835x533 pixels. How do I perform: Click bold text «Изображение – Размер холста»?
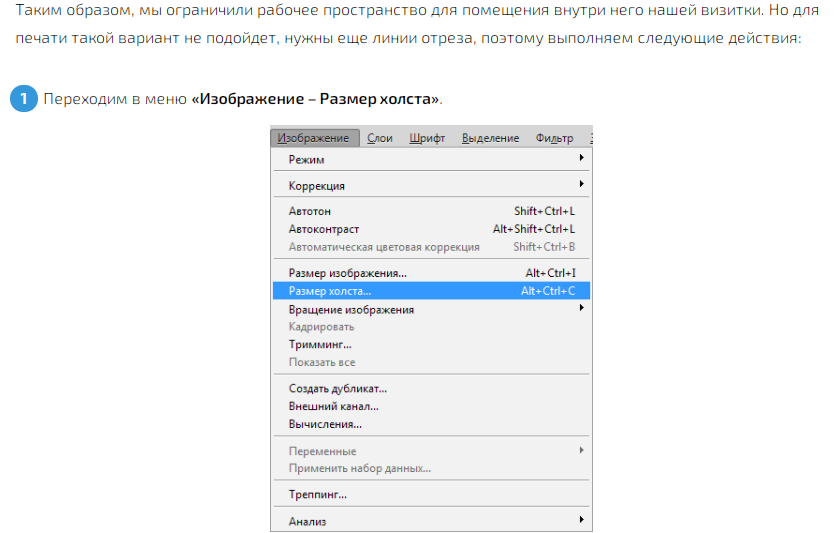click(x=316, y=100)
